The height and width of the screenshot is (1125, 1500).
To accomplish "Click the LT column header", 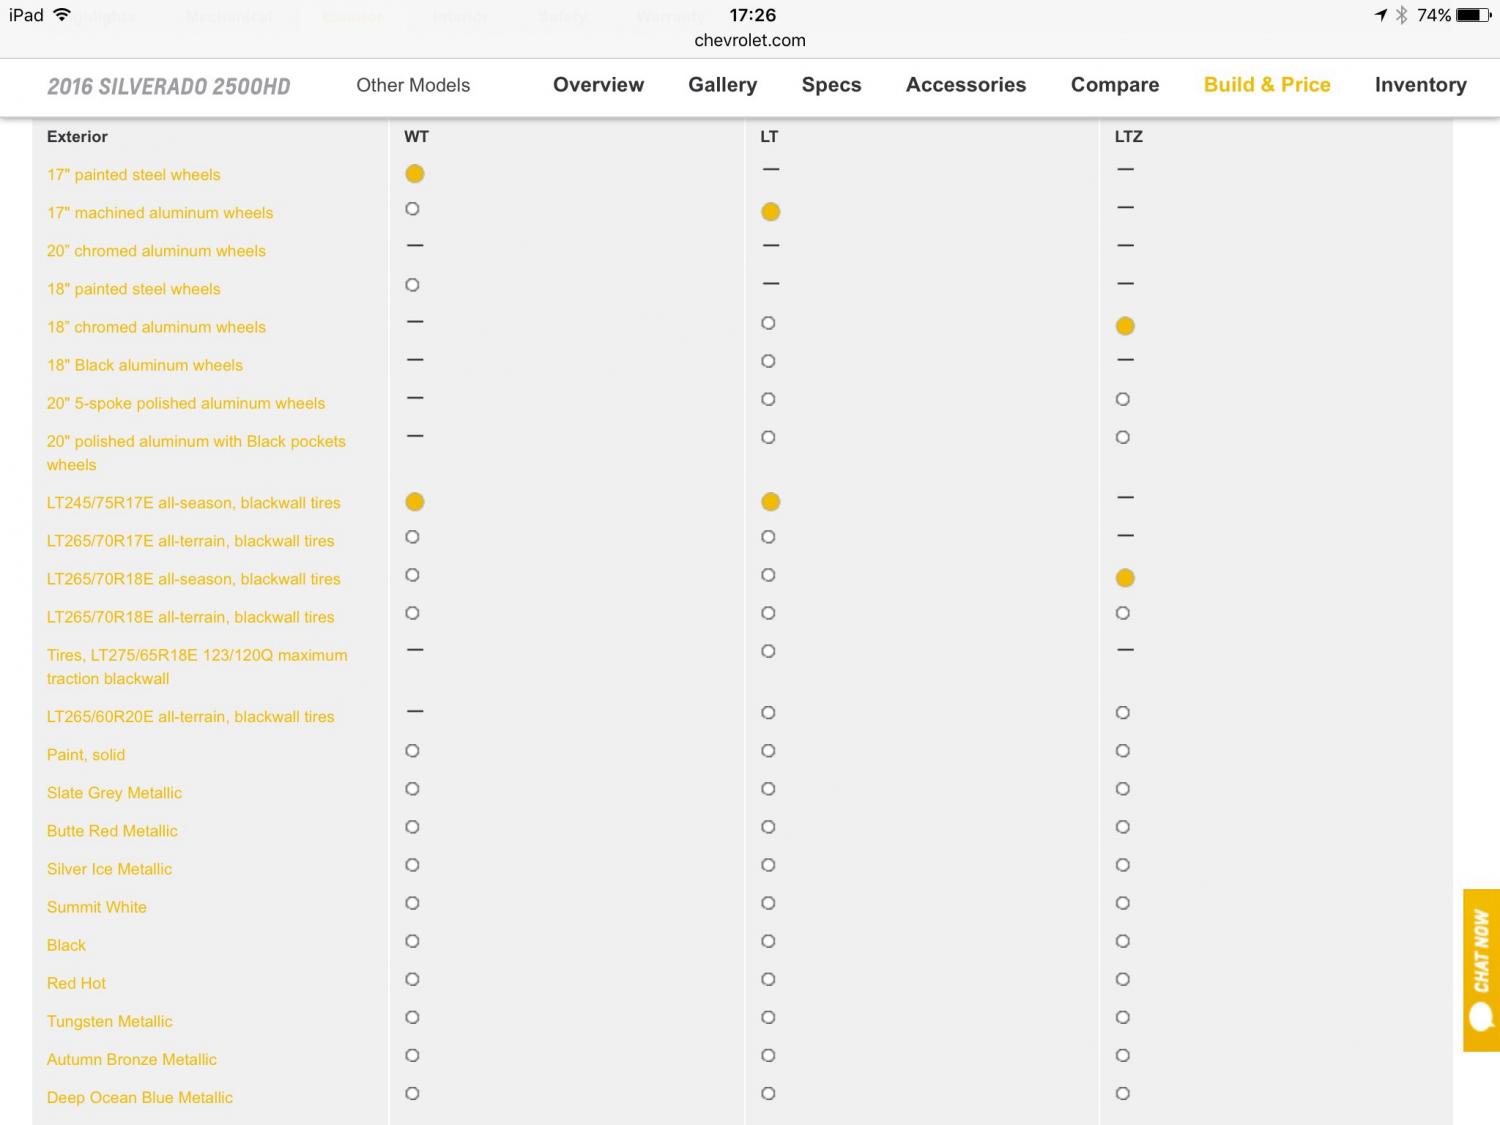I will pos(769,137).
